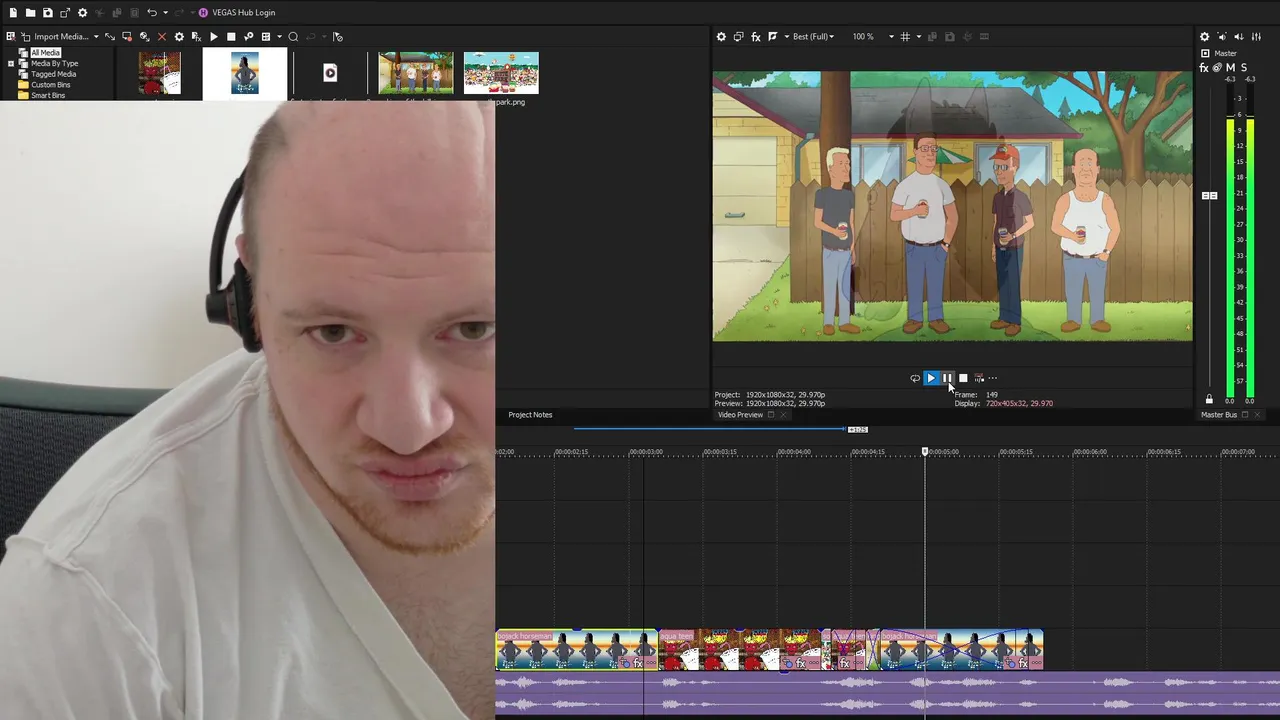Select the South Park png thumbnail
Viewport: 1280px width, 720px height.
(501, 73)
